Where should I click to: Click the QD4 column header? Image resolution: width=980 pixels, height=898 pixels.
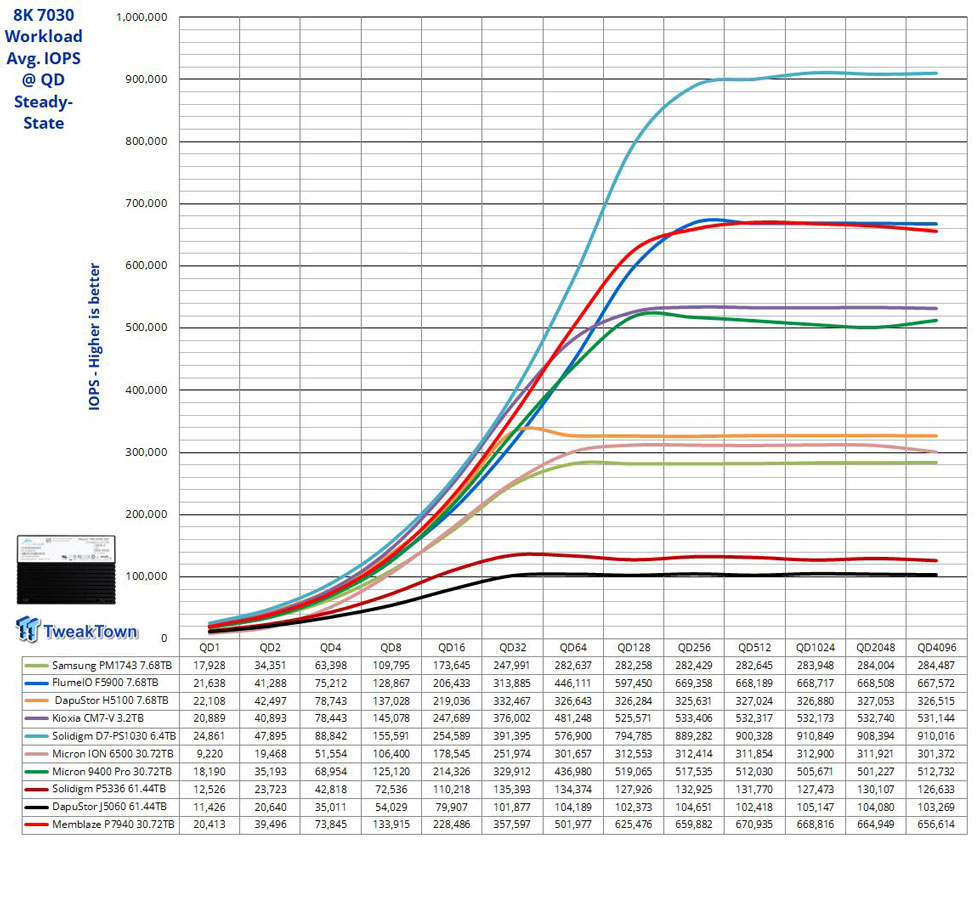click(x=331, y=648)
